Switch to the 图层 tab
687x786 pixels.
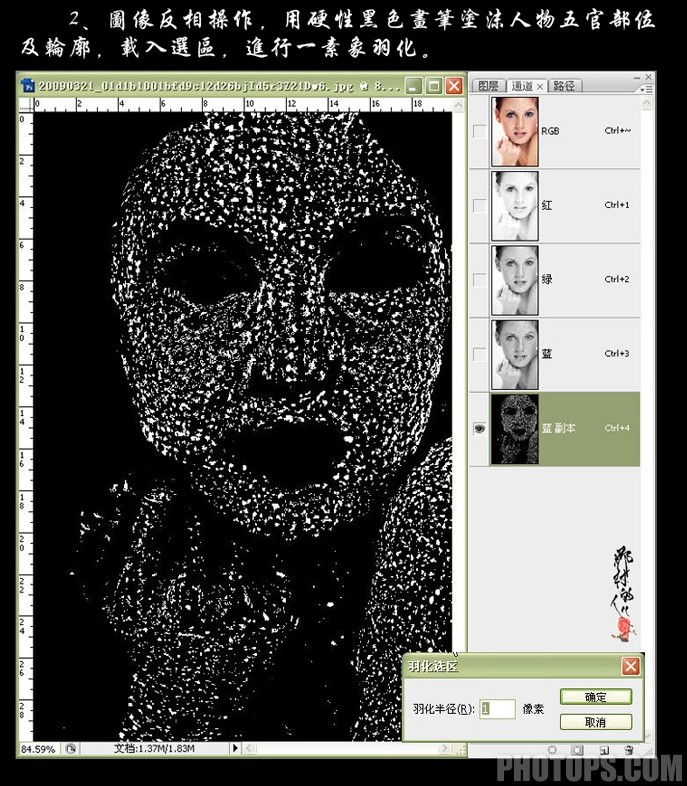coord(488,86)
